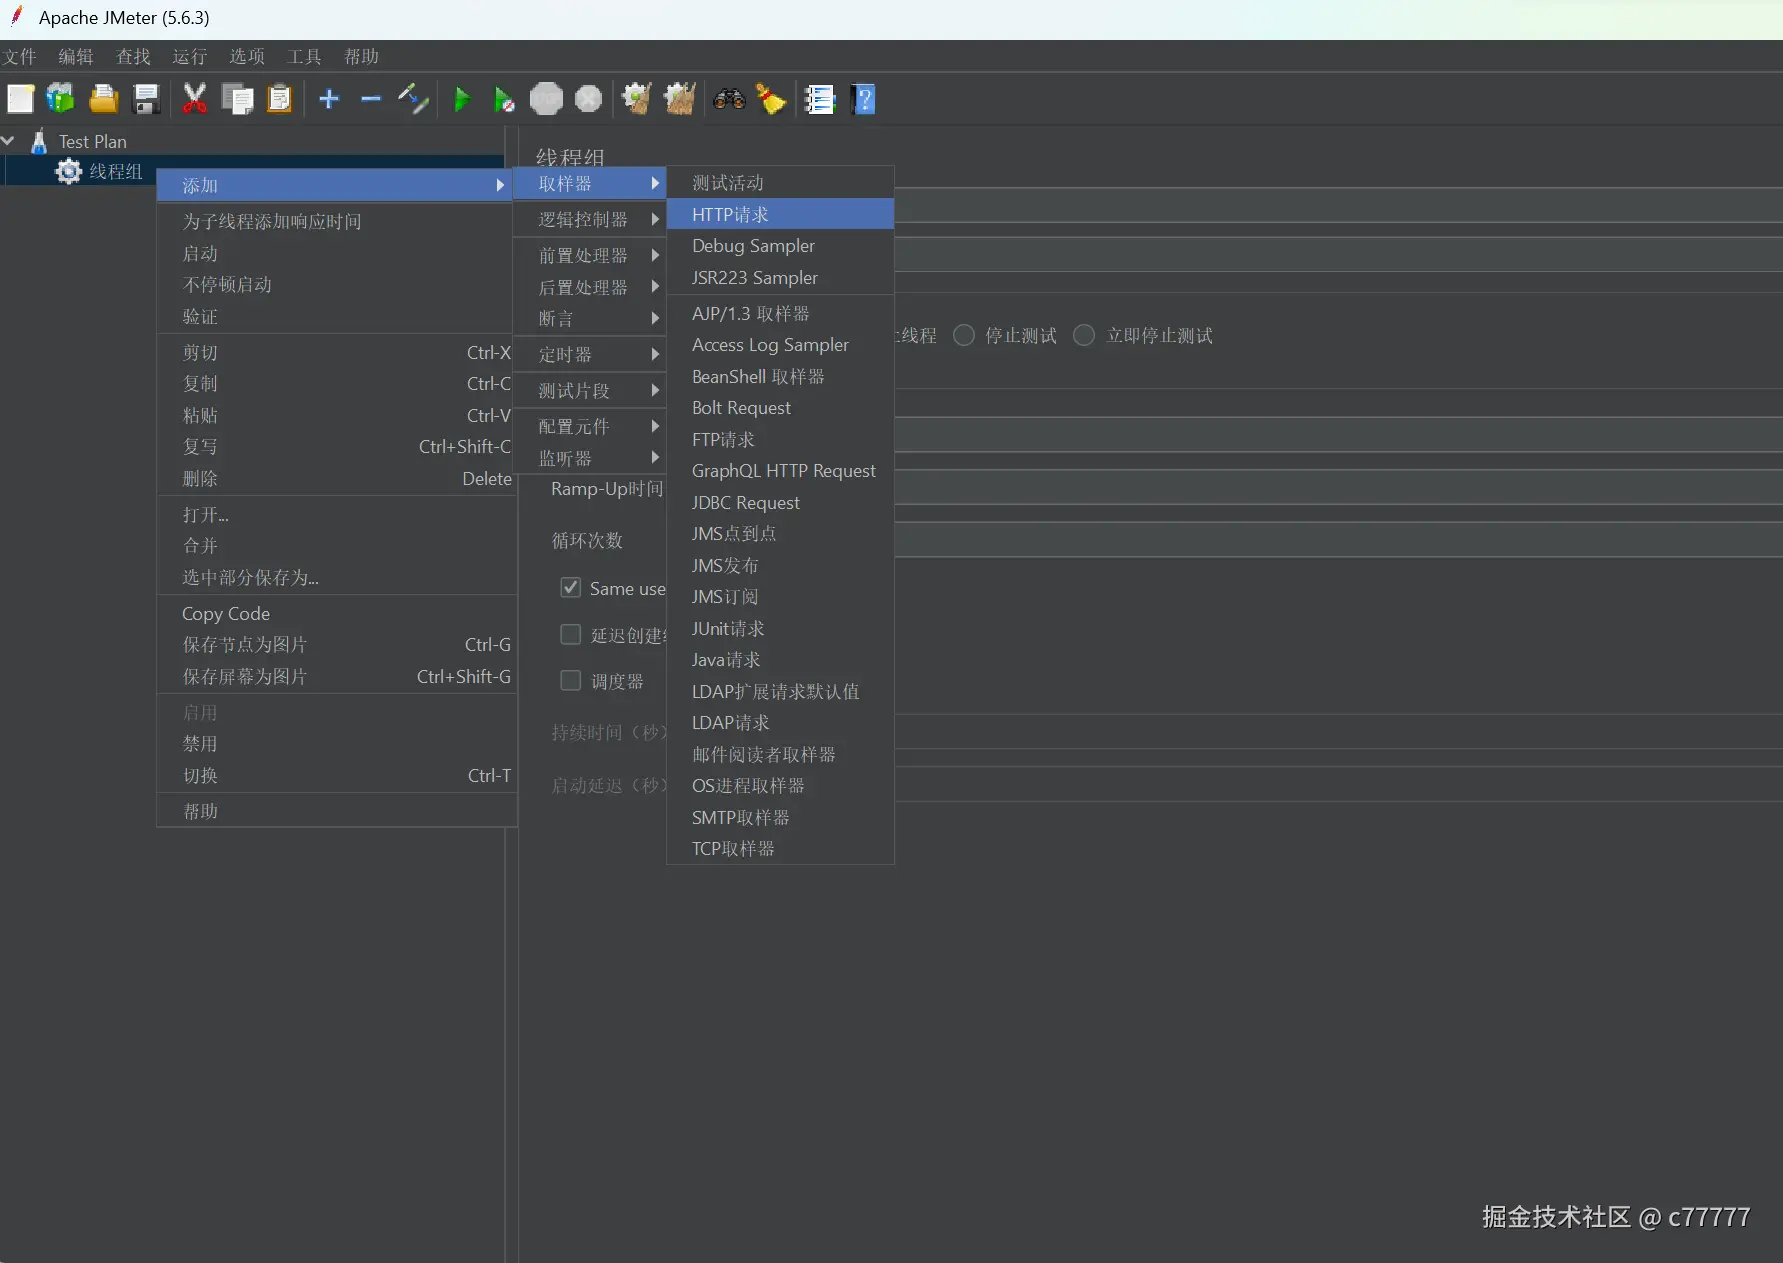Image resolution: width=1783 pixels, height=1263 pixels.
Task: Click the Open file folder icon
Action: [x=103, y=99]
